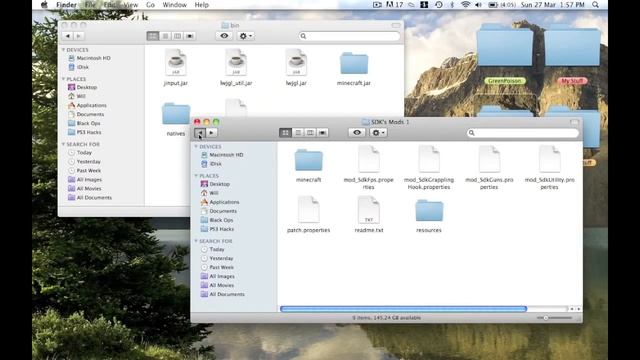Collapse PLACES section in bin window sidebar
This screenshot has height=360, width=640.
coord(64,79)
